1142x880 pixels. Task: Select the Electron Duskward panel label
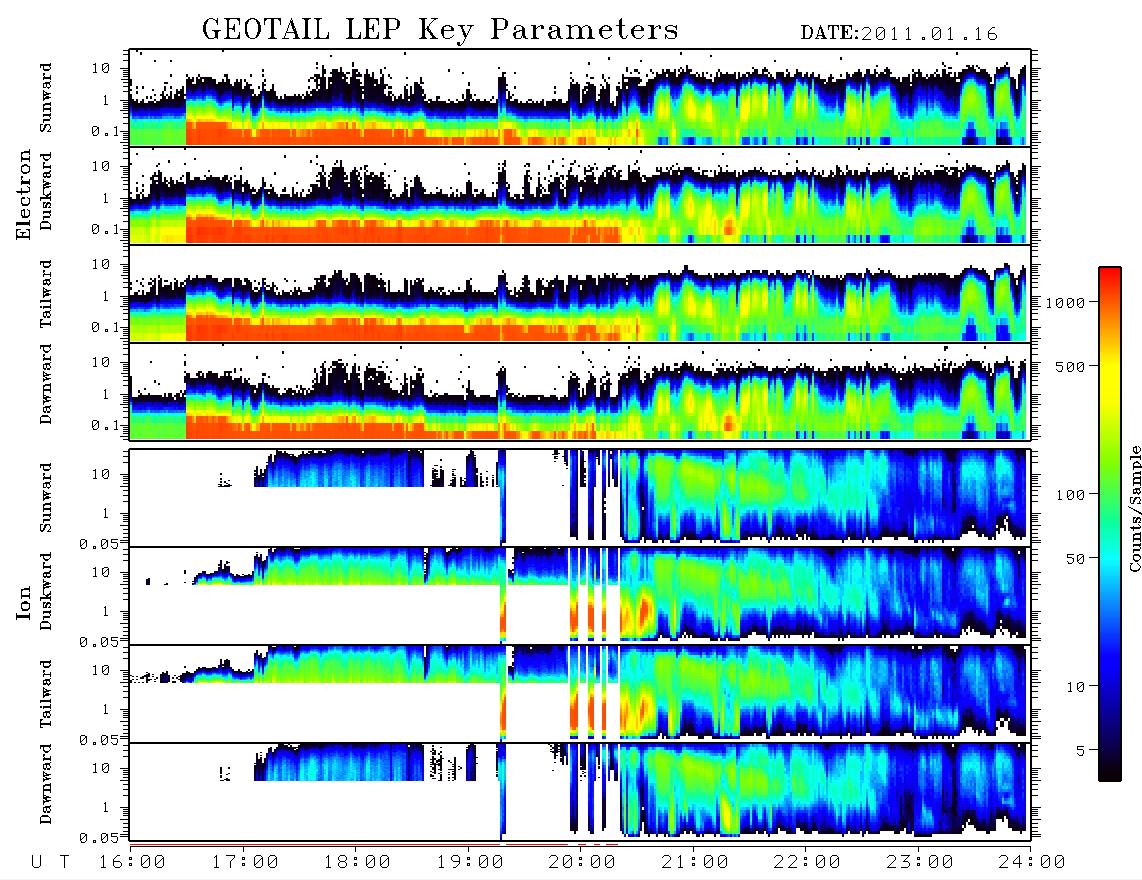[x=46, y=191]
